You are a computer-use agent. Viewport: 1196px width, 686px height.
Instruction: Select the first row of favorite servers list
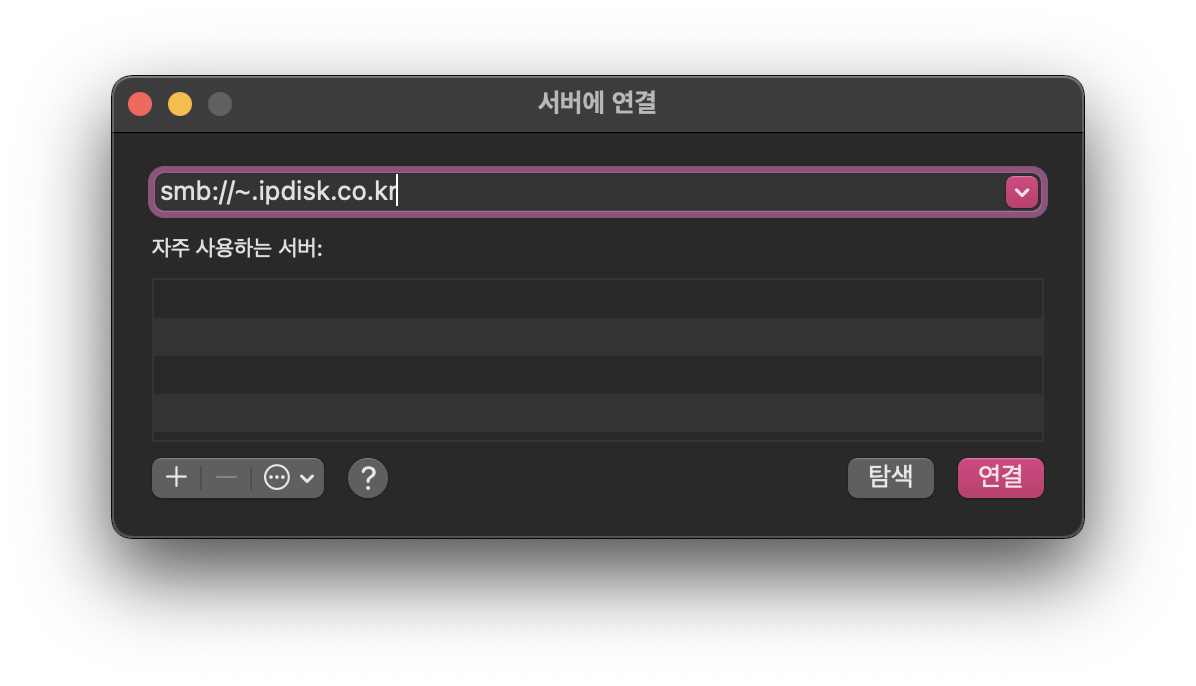point(597,298)
